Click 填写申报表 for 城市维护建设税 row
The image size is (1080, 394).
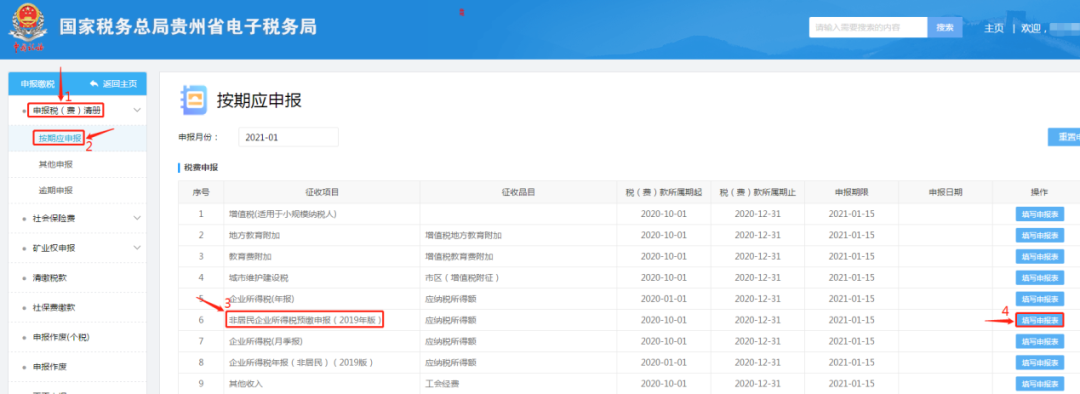[x=1039, y=278]
